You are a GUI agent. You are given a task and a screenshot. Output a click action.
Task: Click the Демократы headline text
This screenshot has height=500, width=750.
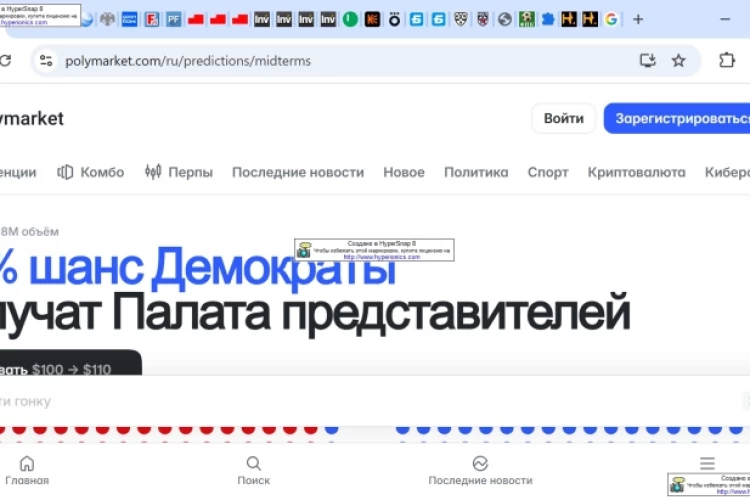tap(274, 268)
